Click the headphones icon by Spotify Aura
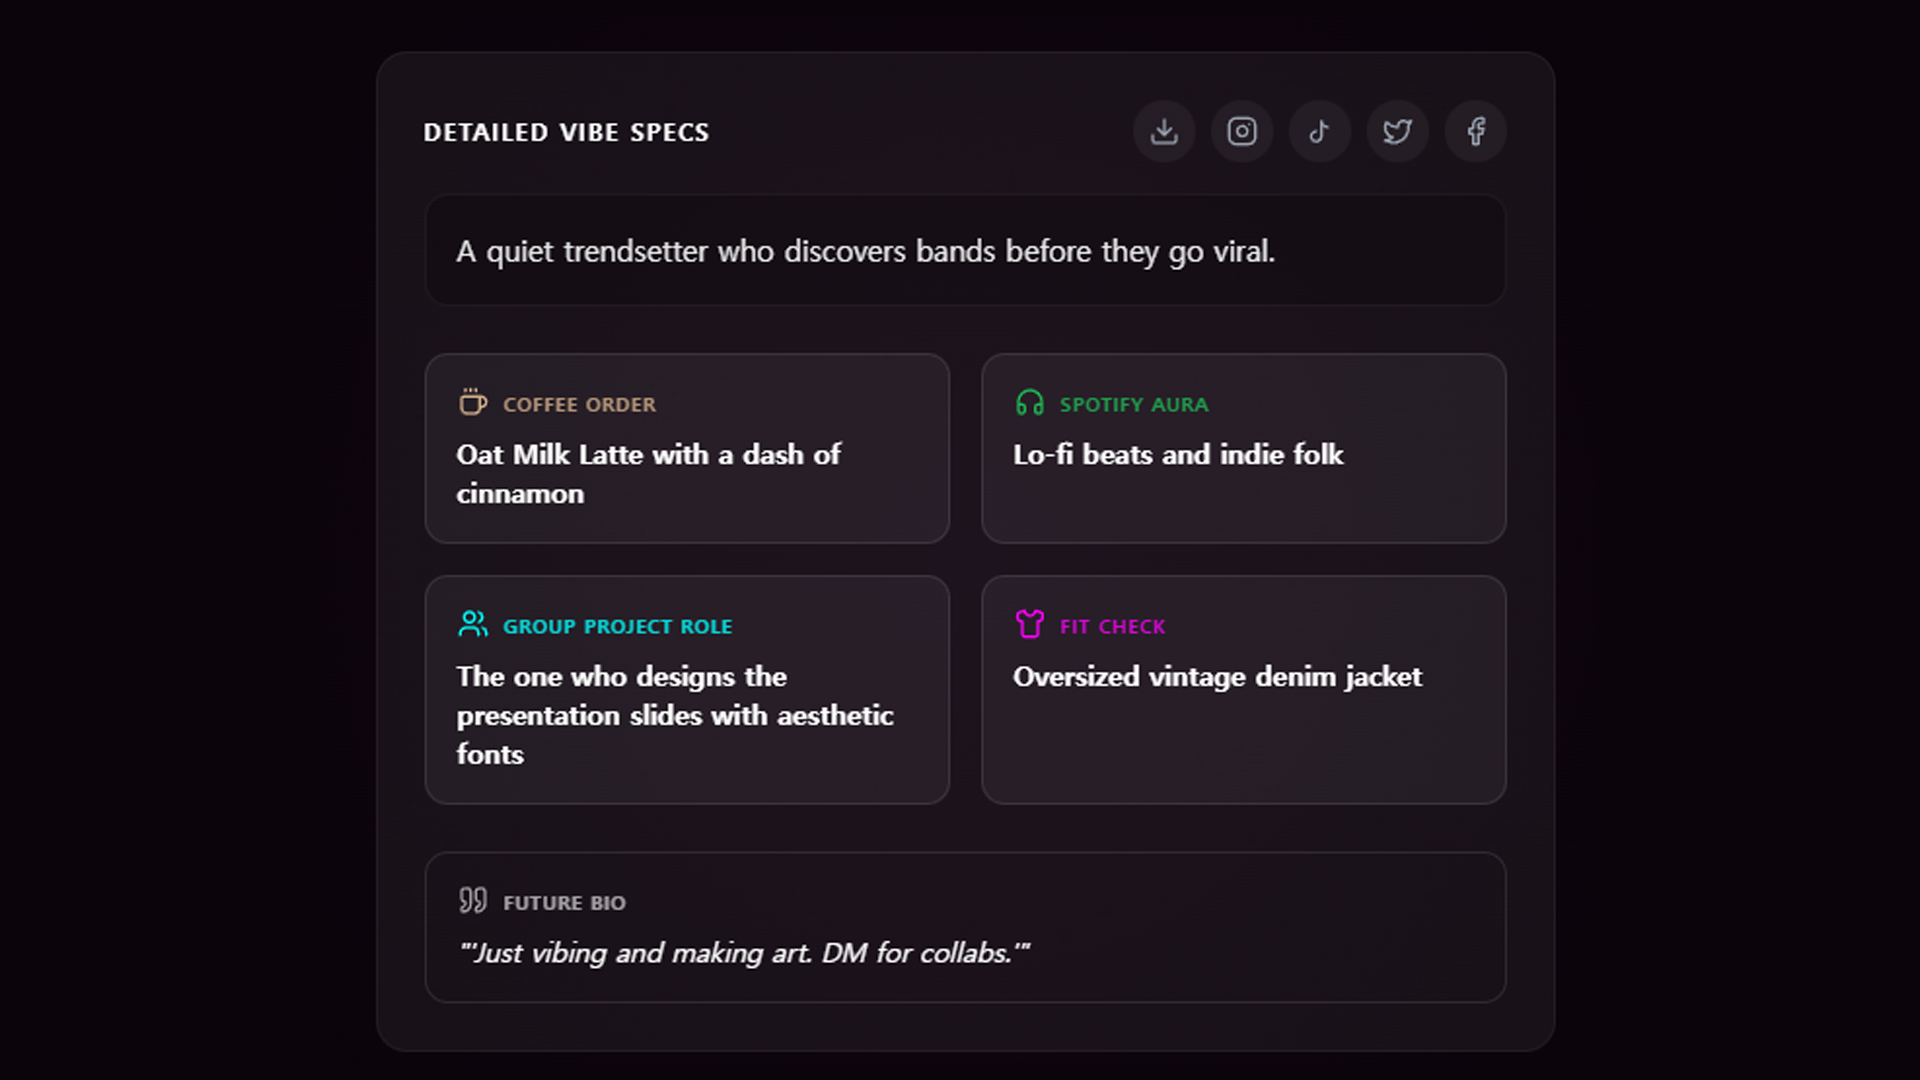Image resolution: width=1920 pixels, height=1080 pixels. tap(1030, 403)
